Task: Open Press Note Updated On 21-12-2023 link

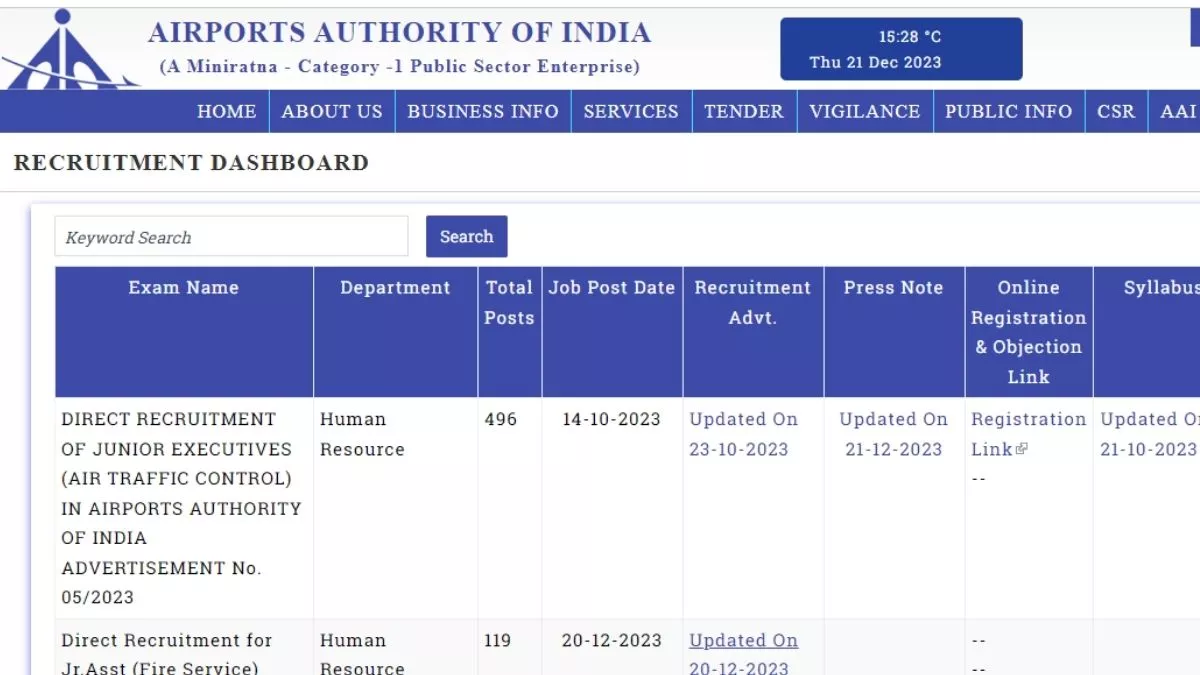Action: pos(893,434)
